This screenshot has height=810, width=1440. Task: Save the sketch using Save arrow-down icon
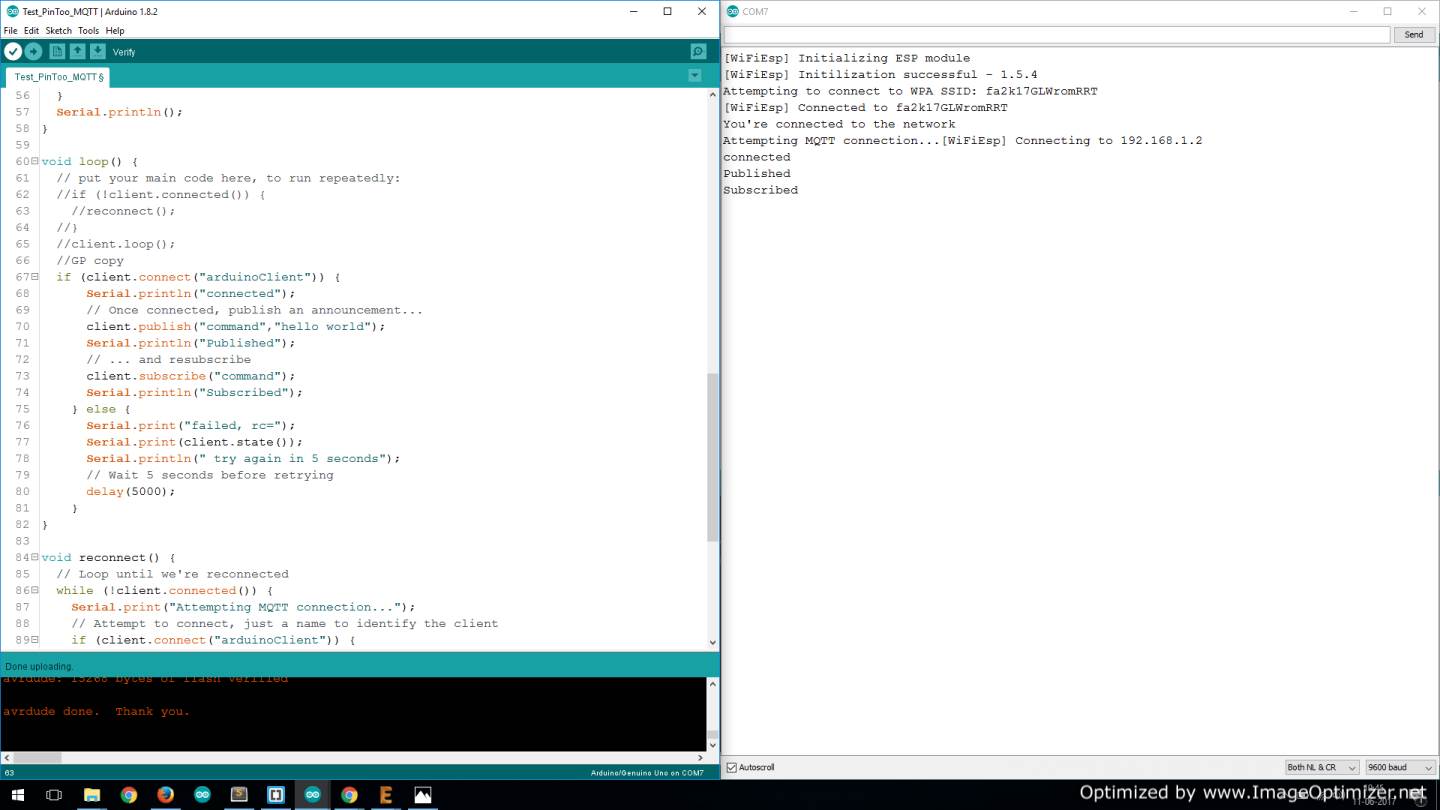click(98, 51)
